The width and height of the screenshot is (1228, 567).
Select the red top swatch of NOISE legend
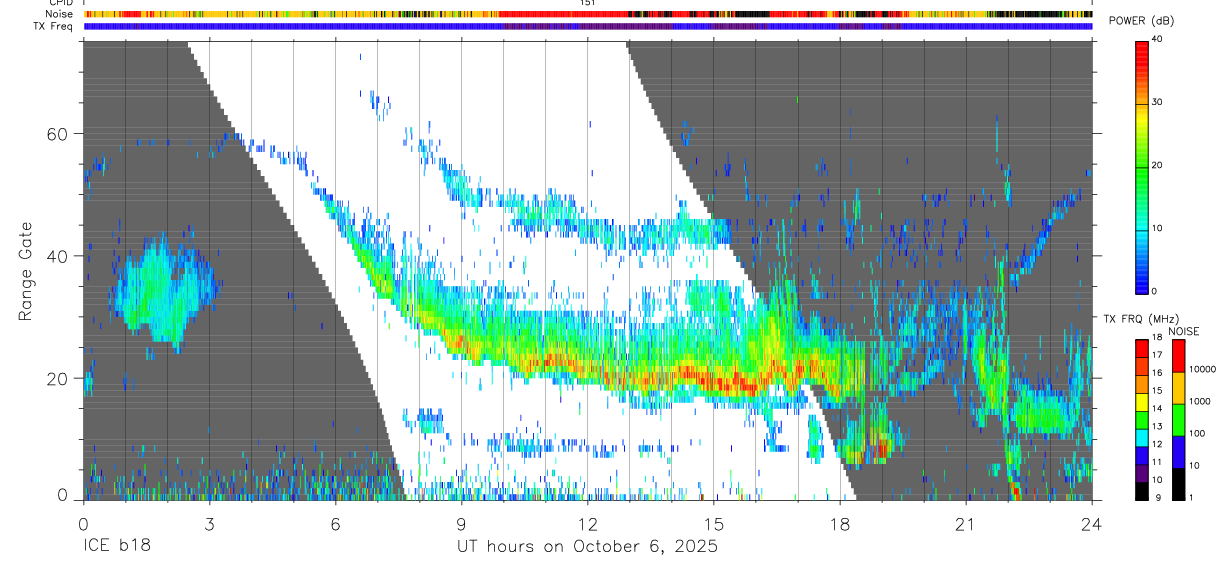point(1179,356)
